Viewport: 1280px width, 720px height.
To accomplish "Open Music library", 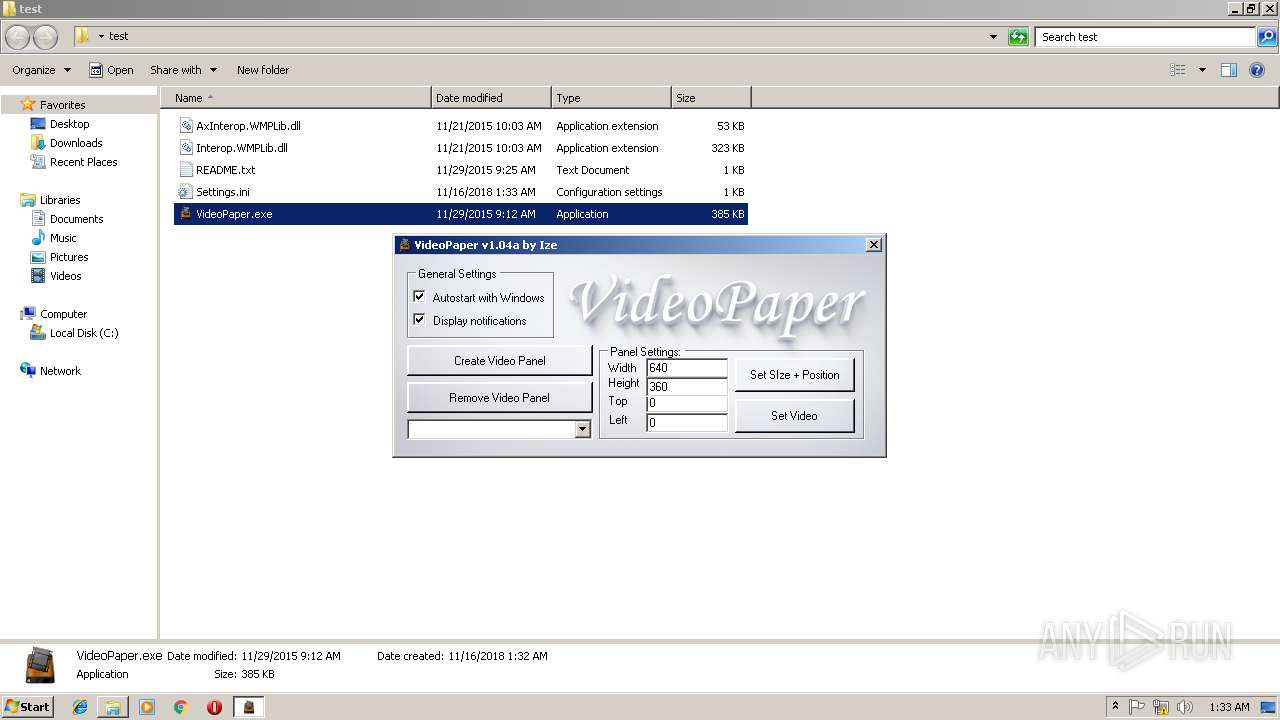I will 63,238.
